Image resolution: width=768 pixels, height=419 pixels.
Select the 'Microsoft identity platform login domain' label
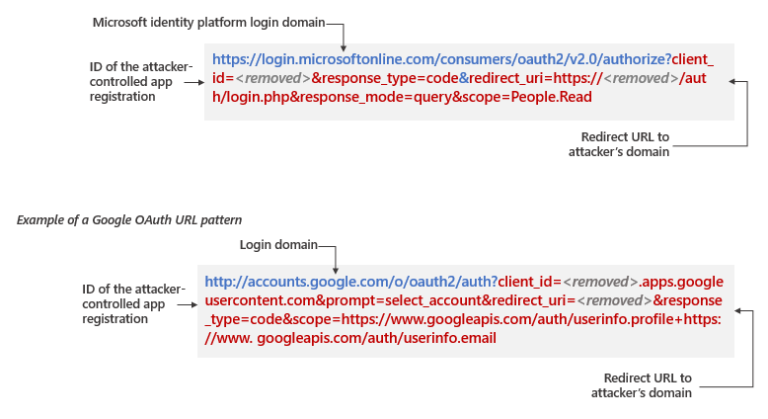(209, 21)
